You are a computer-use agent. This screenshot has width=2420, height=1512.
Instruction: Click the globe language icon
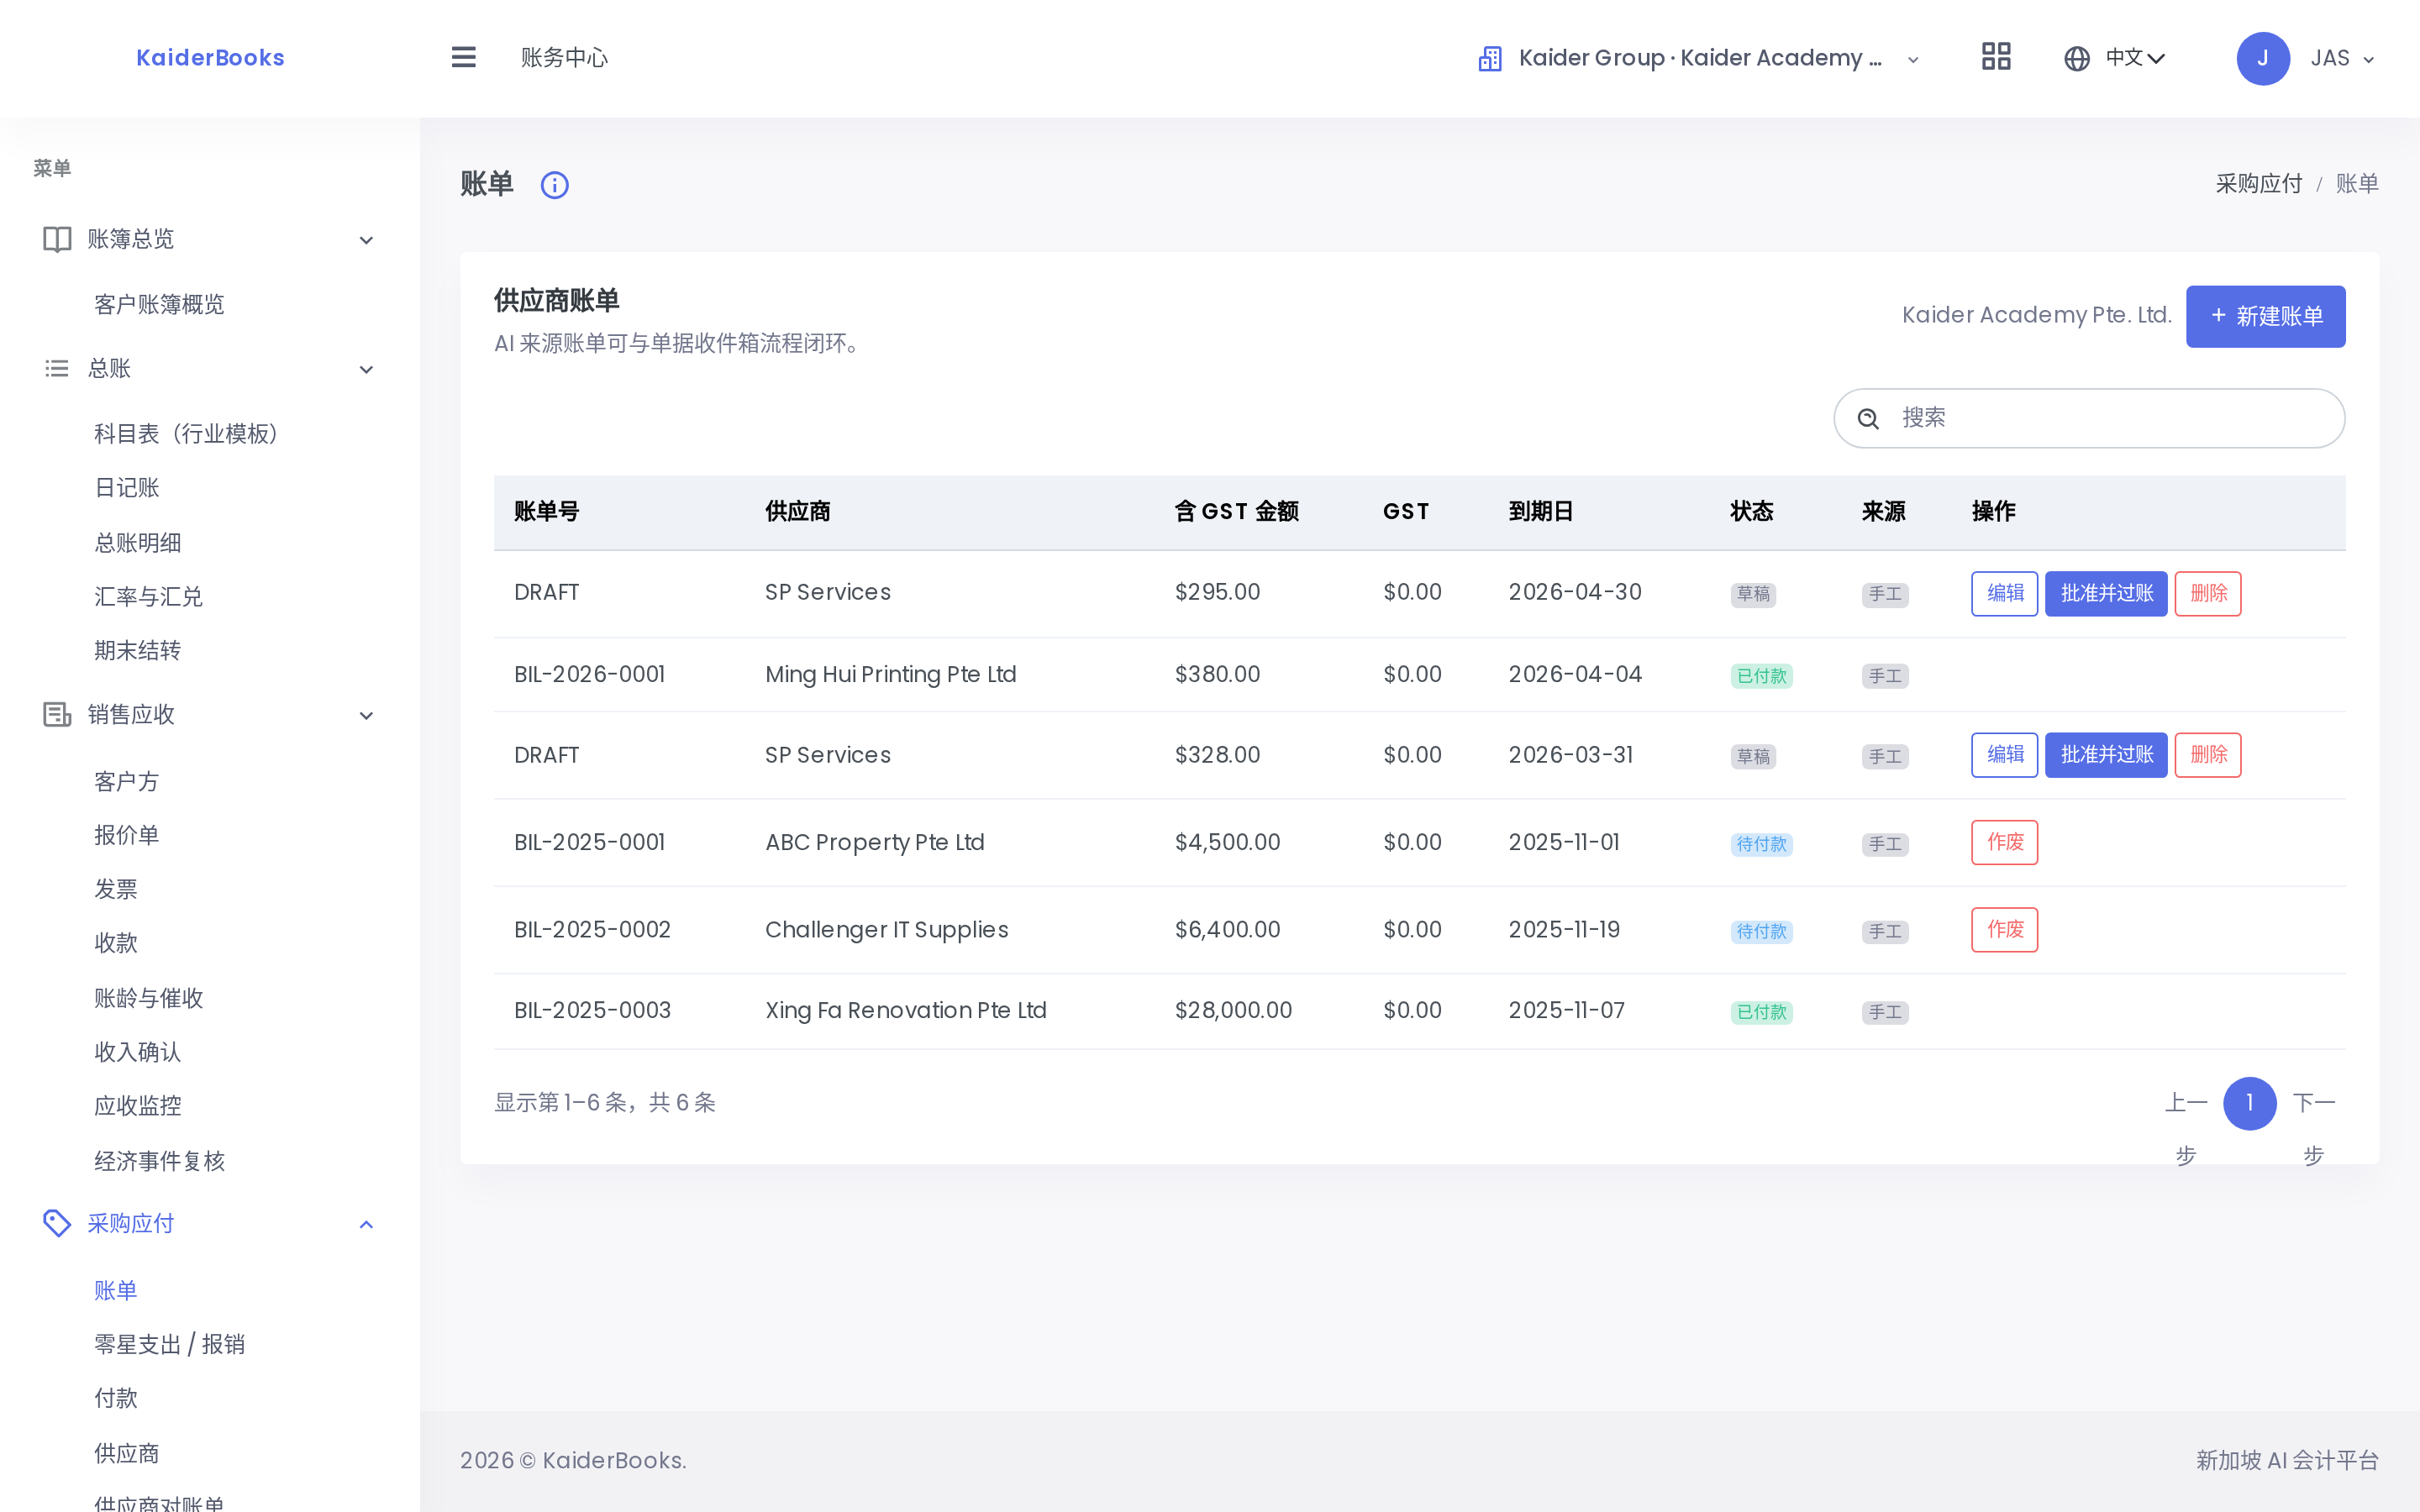[x=2077, y=59]
